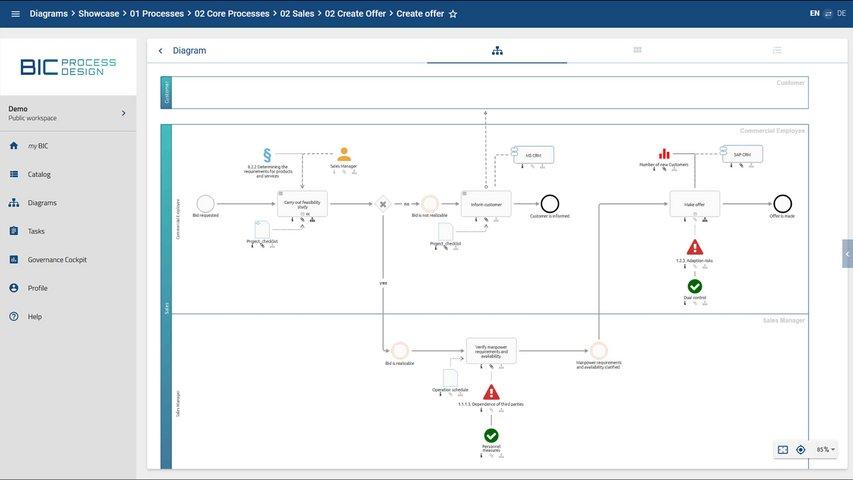Image resolution: width=853 pixels, height=480 pixels.
Task: Open Catalog from the sidebar
Action: pyautogui.click(x=39, y=174)
